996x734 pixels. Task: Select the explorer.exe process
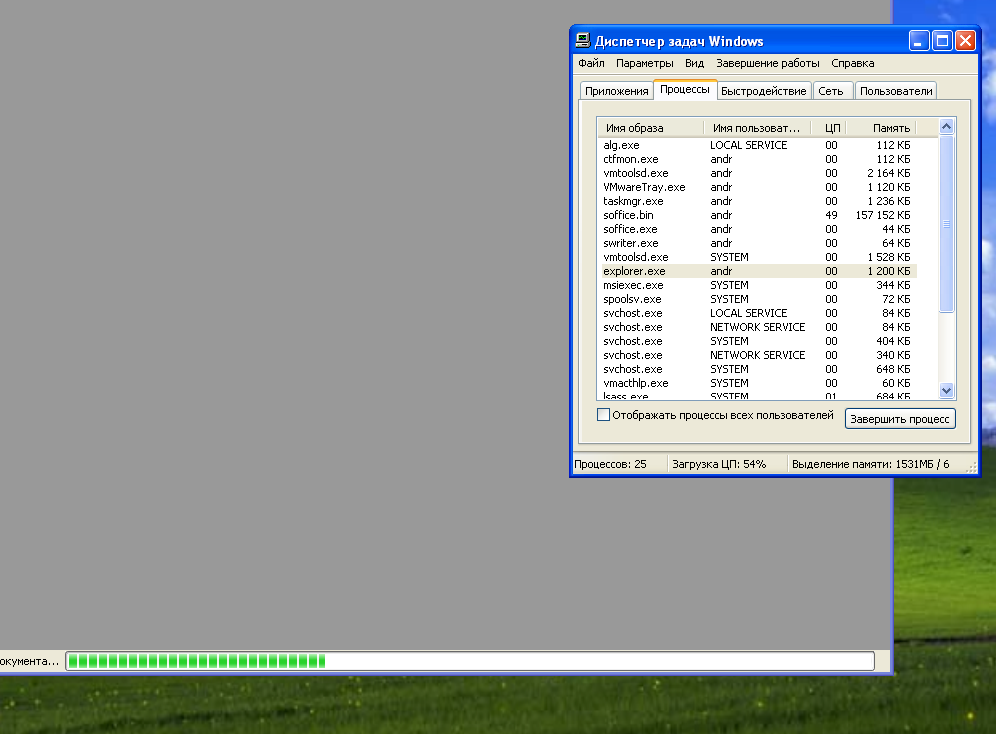tap(758, 270)
